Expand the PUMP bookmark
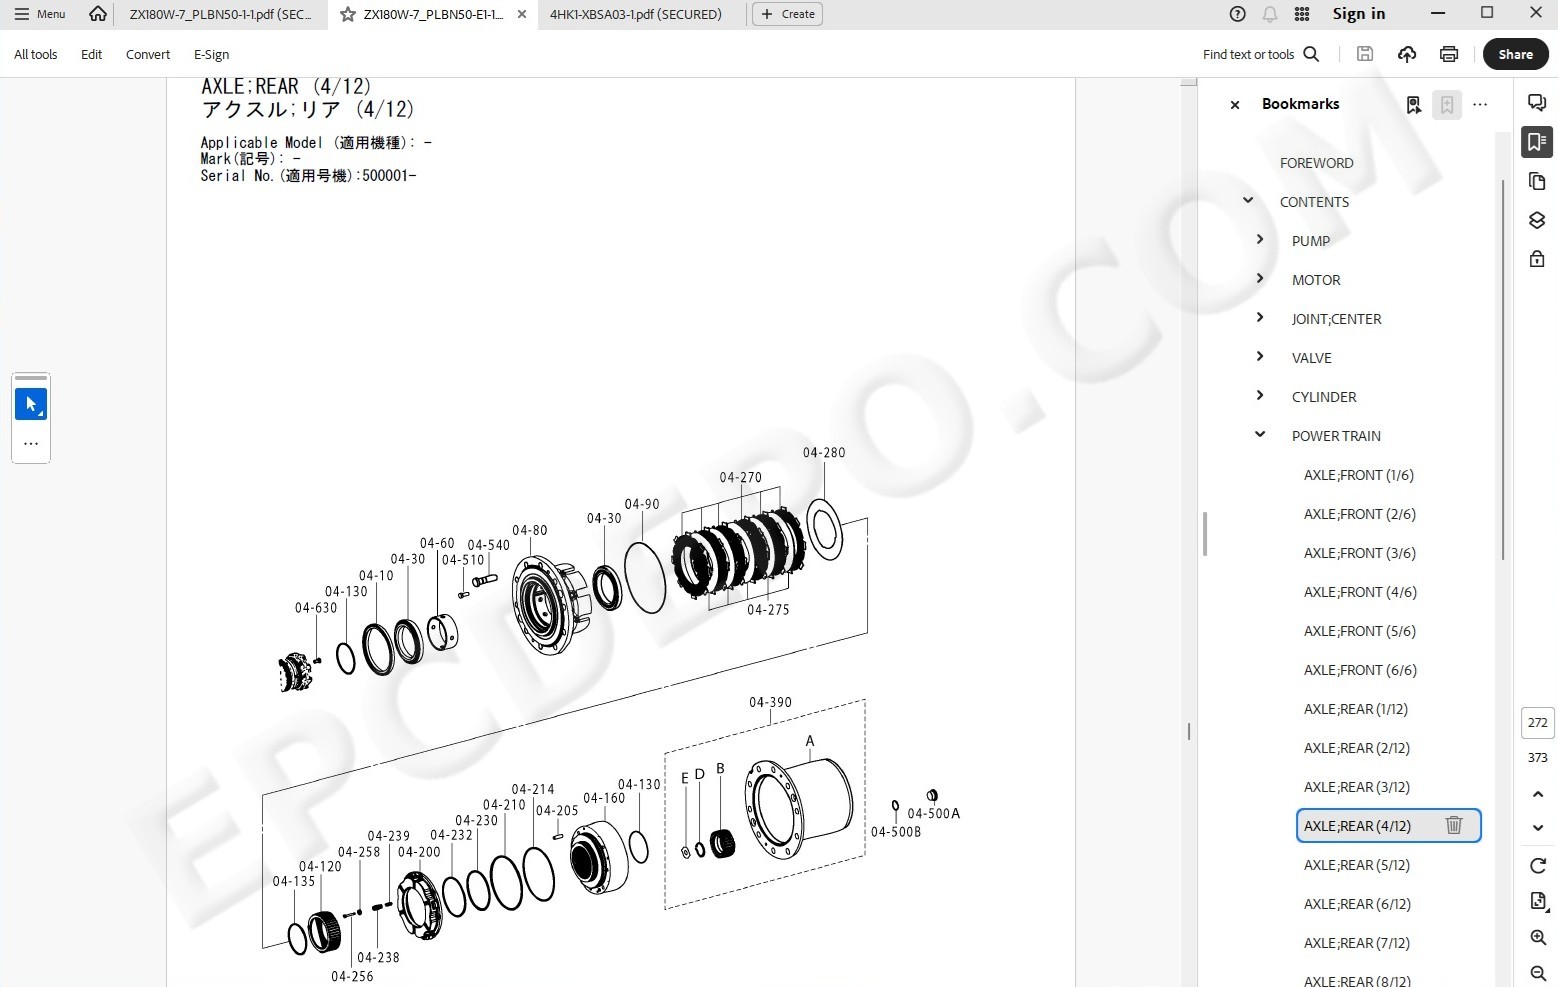The image size is (1558, 987). (1260, 240)
